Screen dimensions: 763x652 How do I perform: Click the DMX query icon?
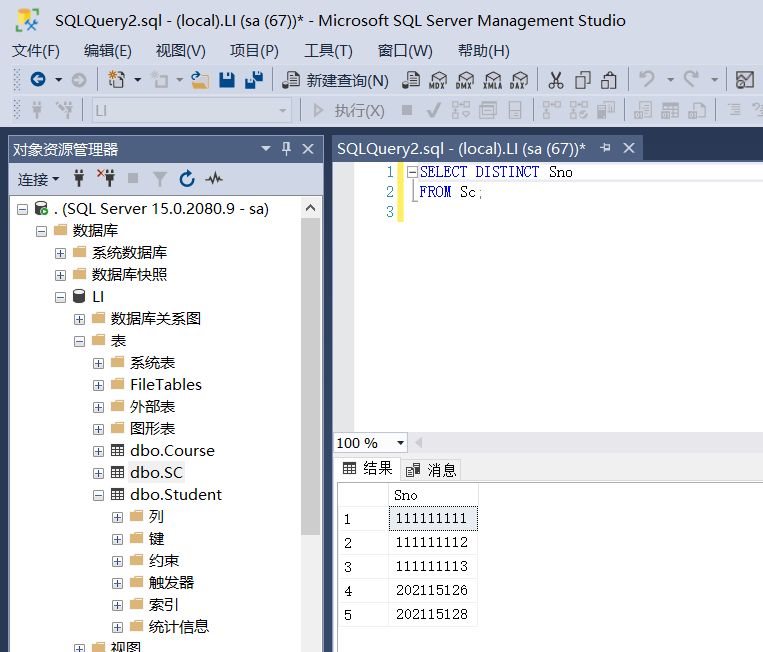click(x=465, y=80)
